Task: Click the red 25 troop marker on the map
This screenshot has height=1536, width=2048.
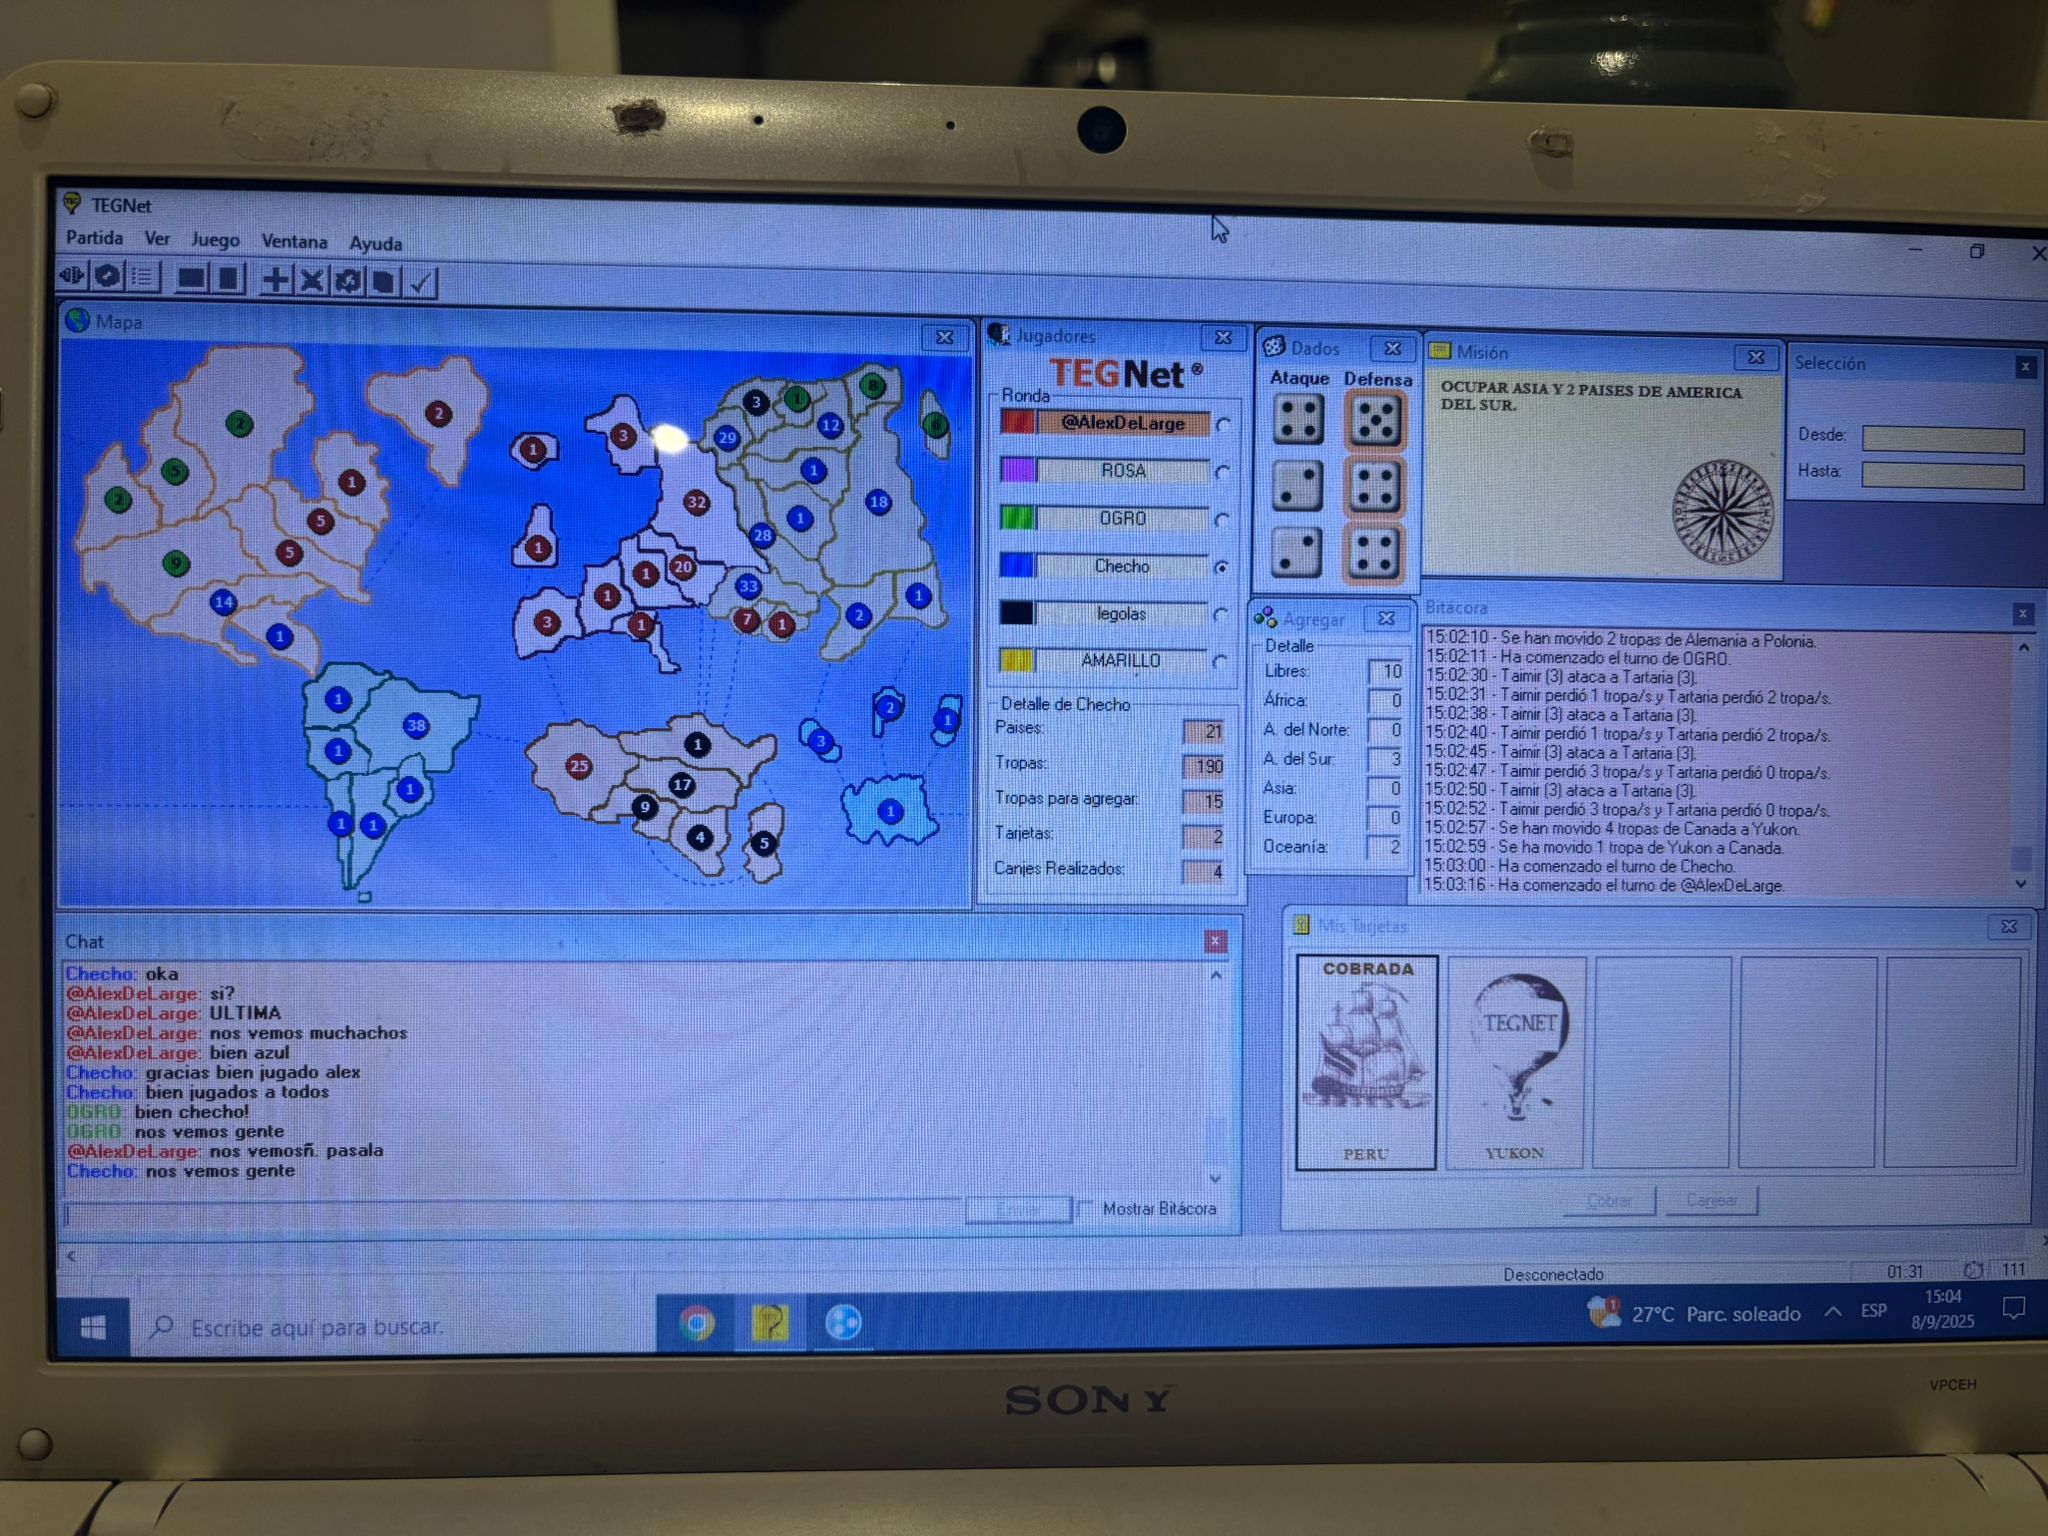Action: [578, 767]
